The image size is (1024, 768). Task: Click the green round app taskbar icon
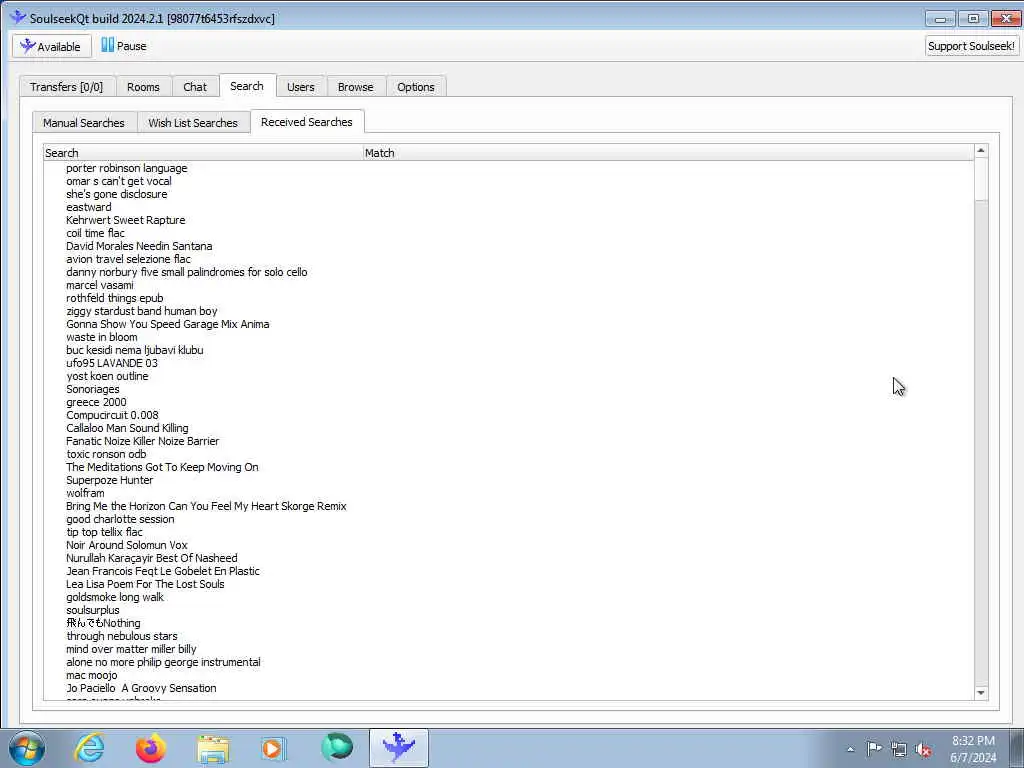336,748
